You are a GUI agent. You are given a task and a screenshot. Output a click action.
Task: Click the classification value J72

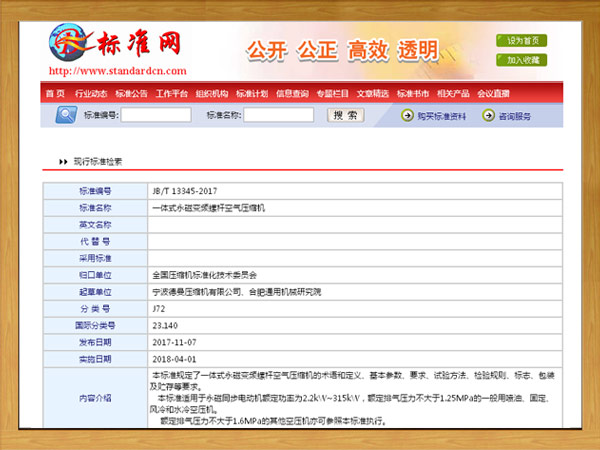(159, 309)
